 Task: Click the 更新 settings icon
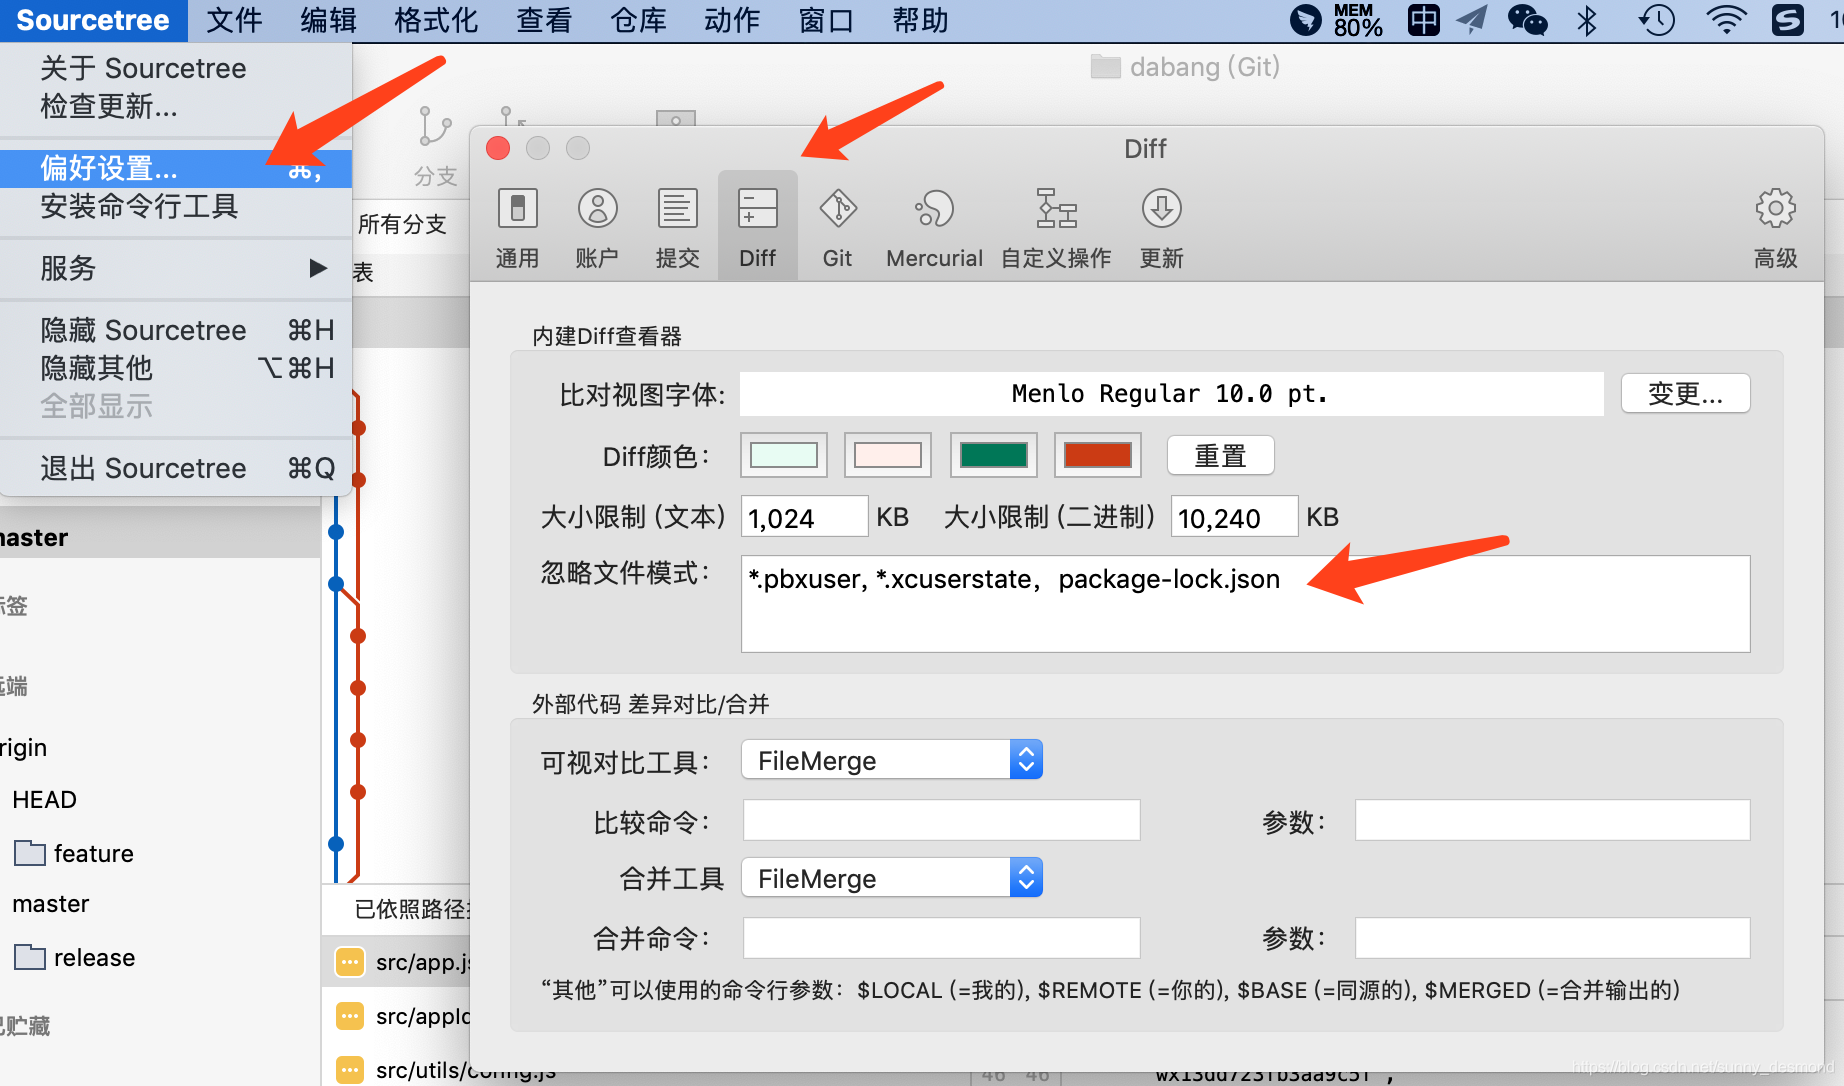tap(1161, 224)
